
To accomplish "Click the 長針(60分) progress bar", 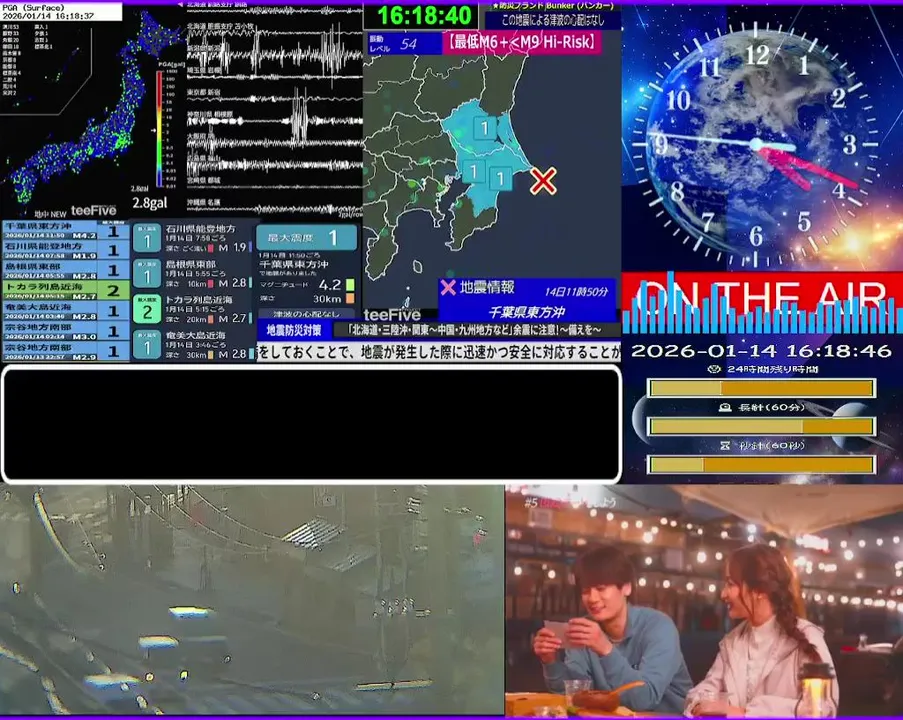I will coord(761,426).
